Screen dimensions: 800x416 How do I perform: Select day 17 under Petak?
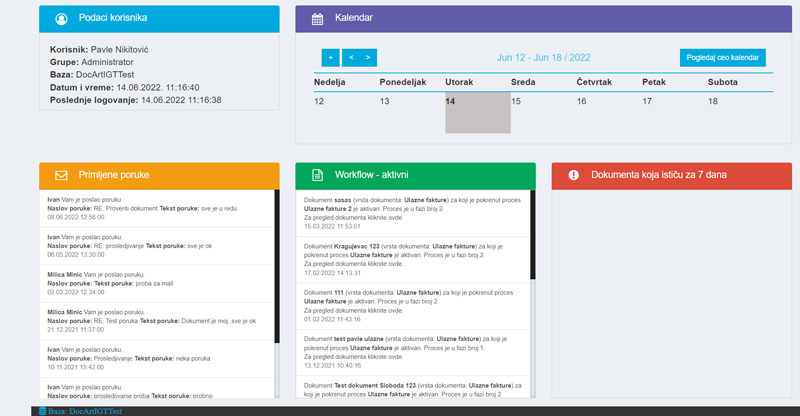(647, 102)
